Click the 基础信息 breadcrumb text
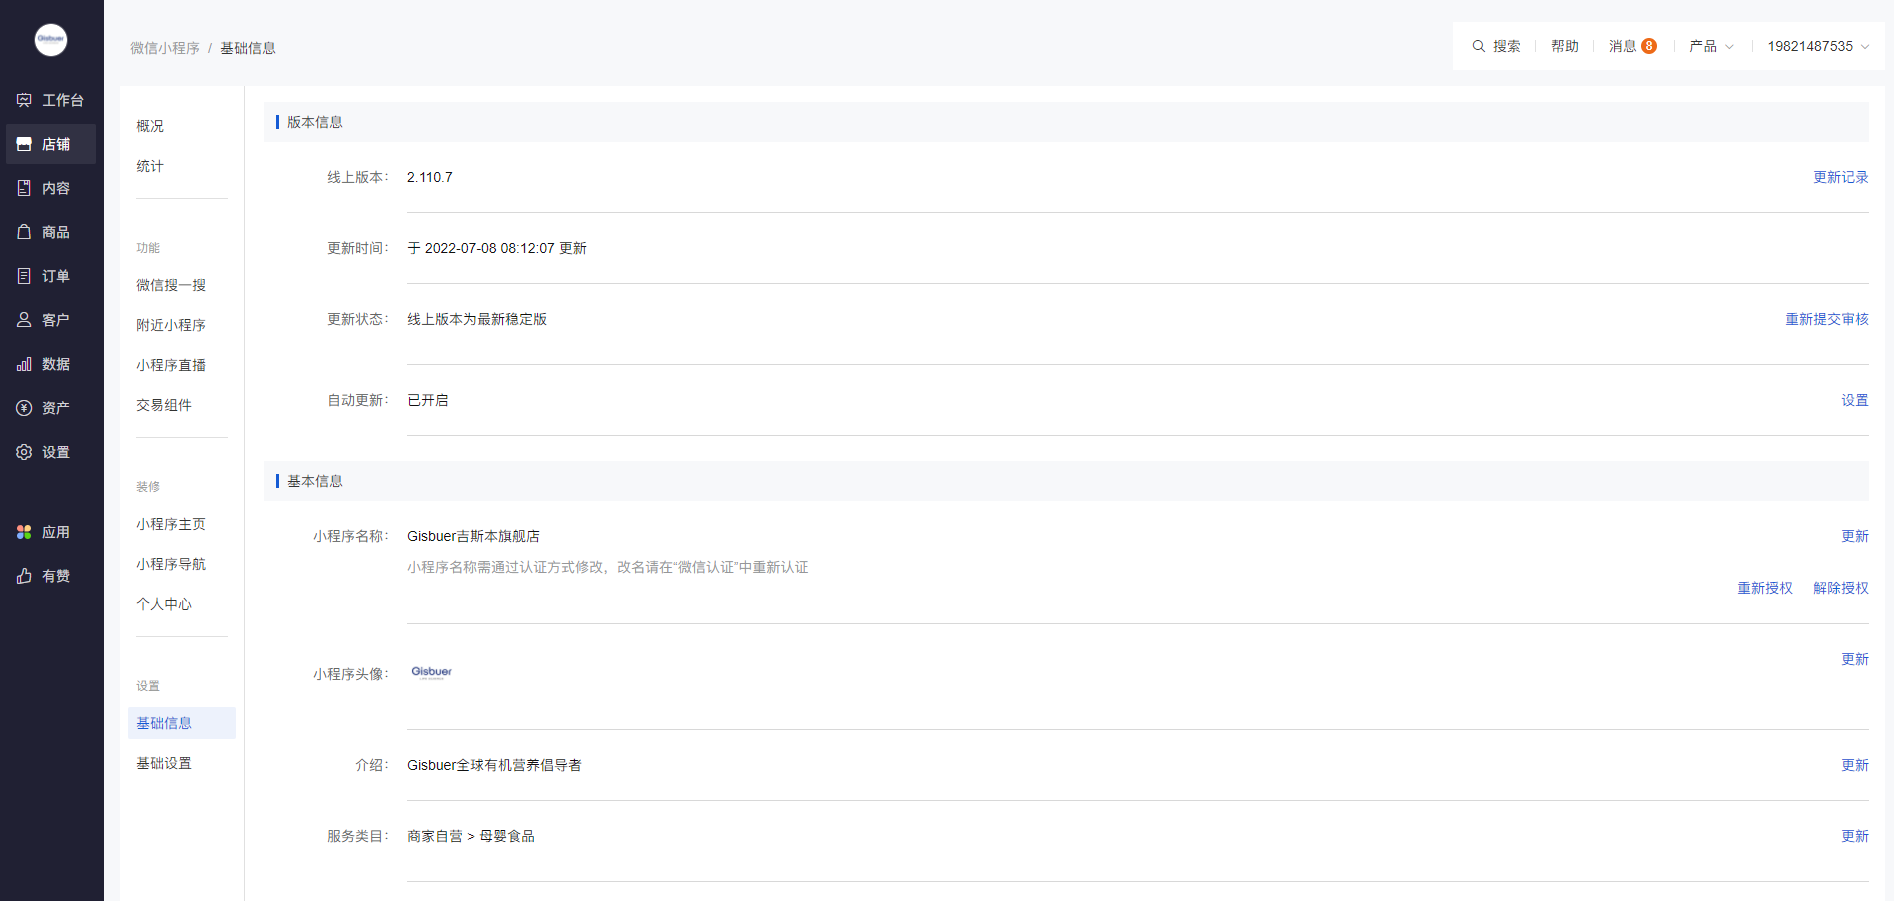 click(x=248, y=48)
